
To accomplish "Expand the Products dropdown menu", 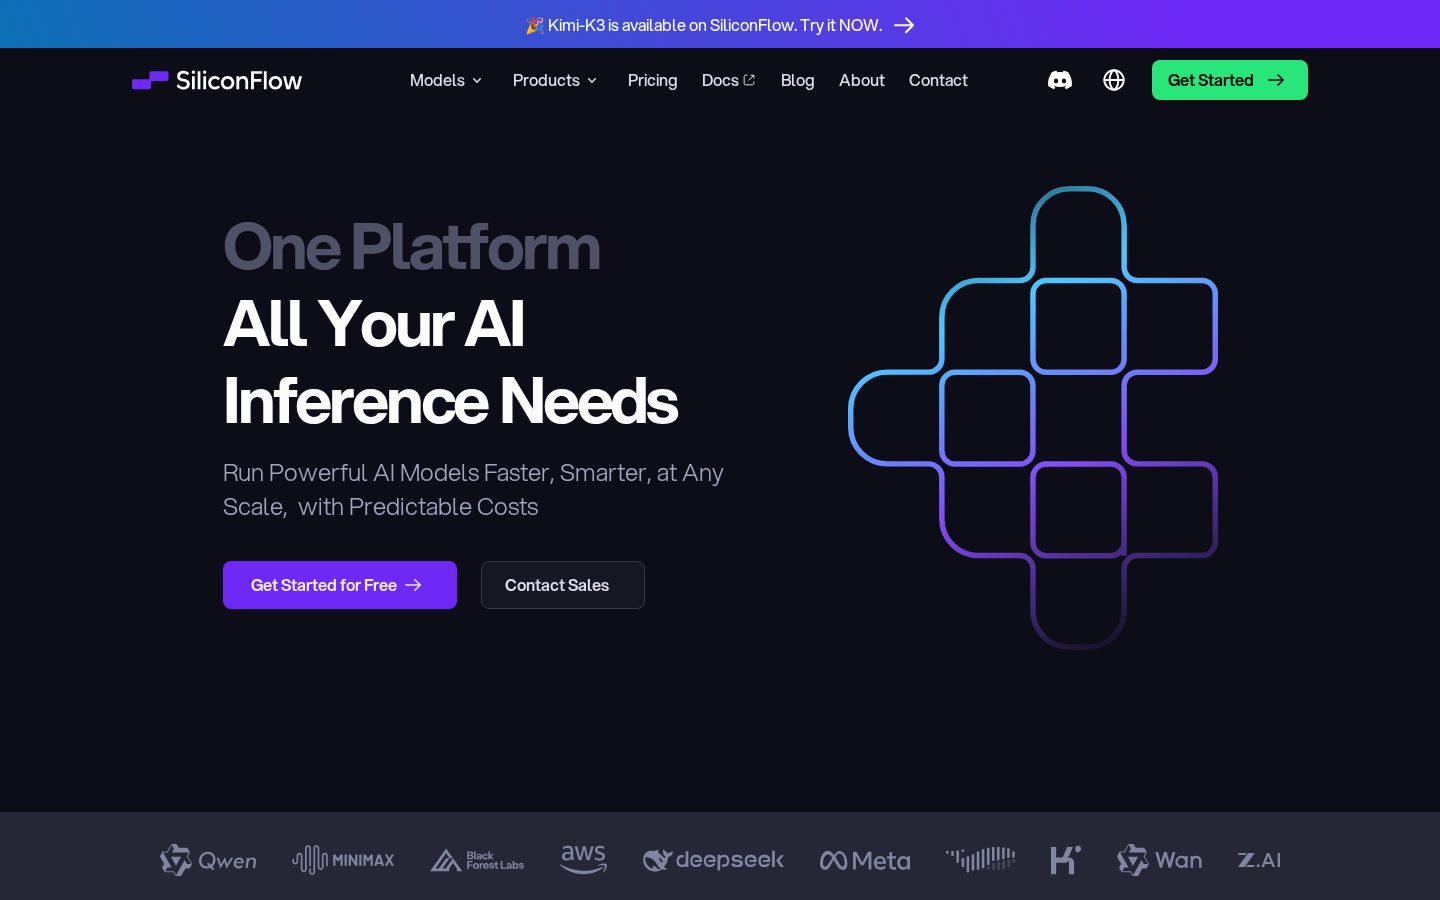I will [555, 80].
